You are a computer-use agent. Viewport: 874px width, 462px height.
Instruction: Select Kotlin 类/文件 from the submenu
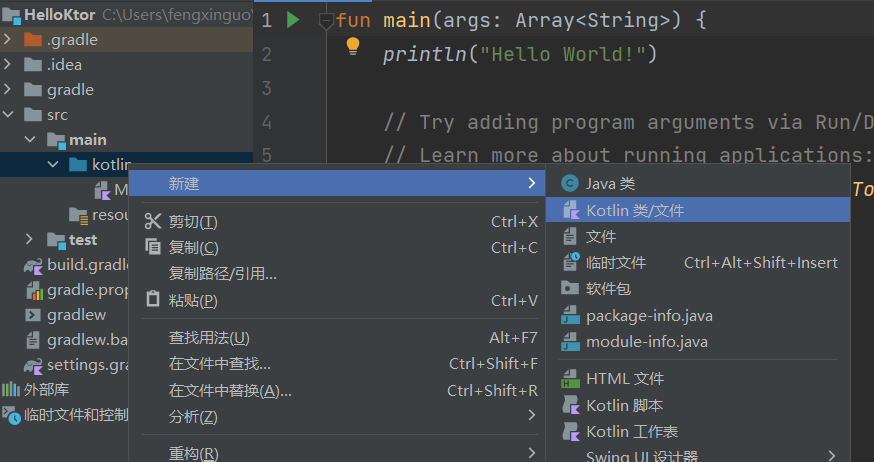635,210
